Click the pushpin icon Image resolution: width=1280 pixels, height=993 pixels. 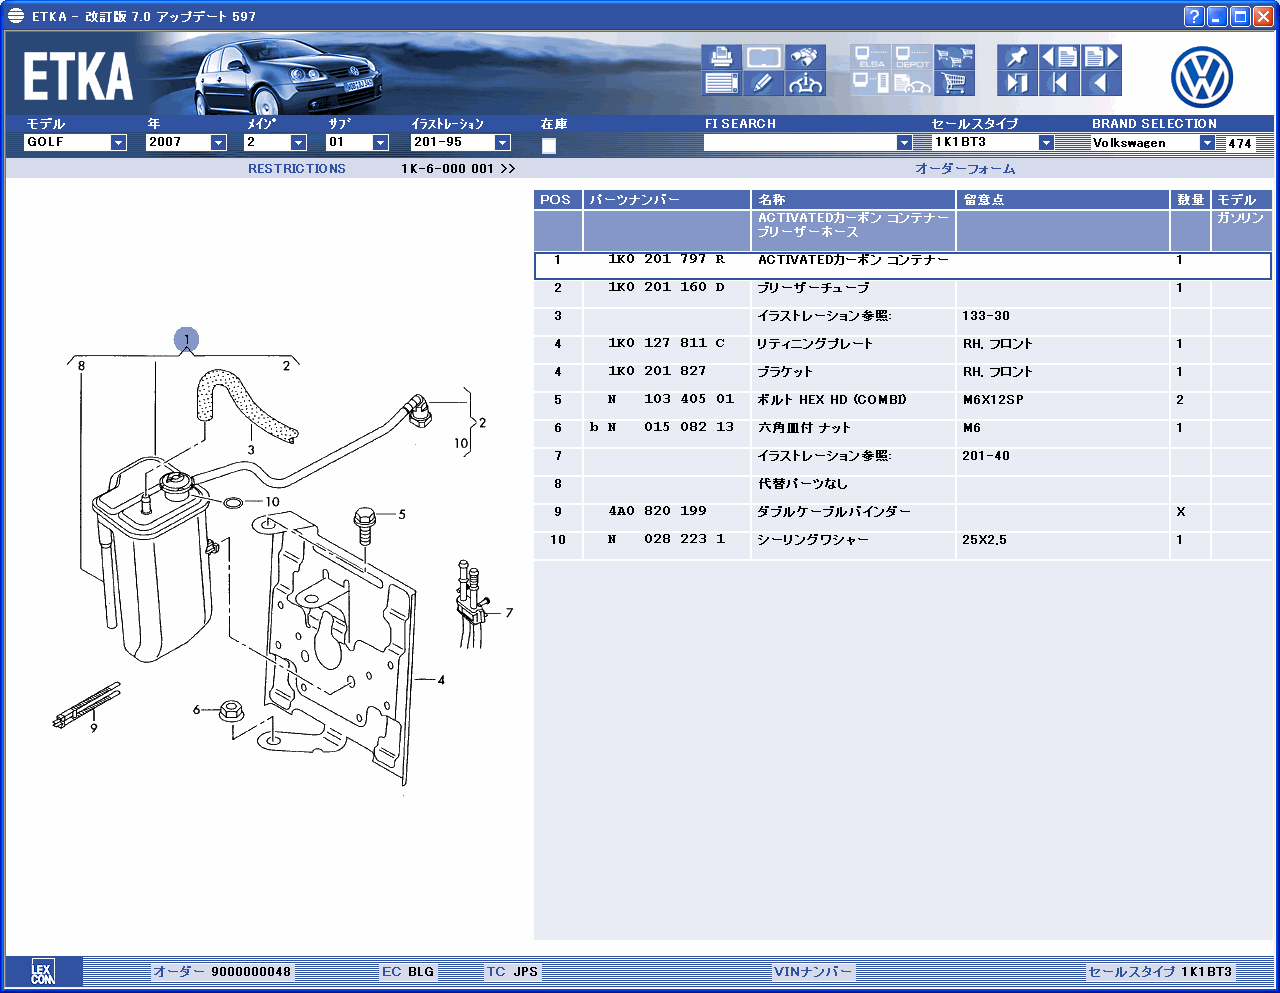(x=1017, y=57)
